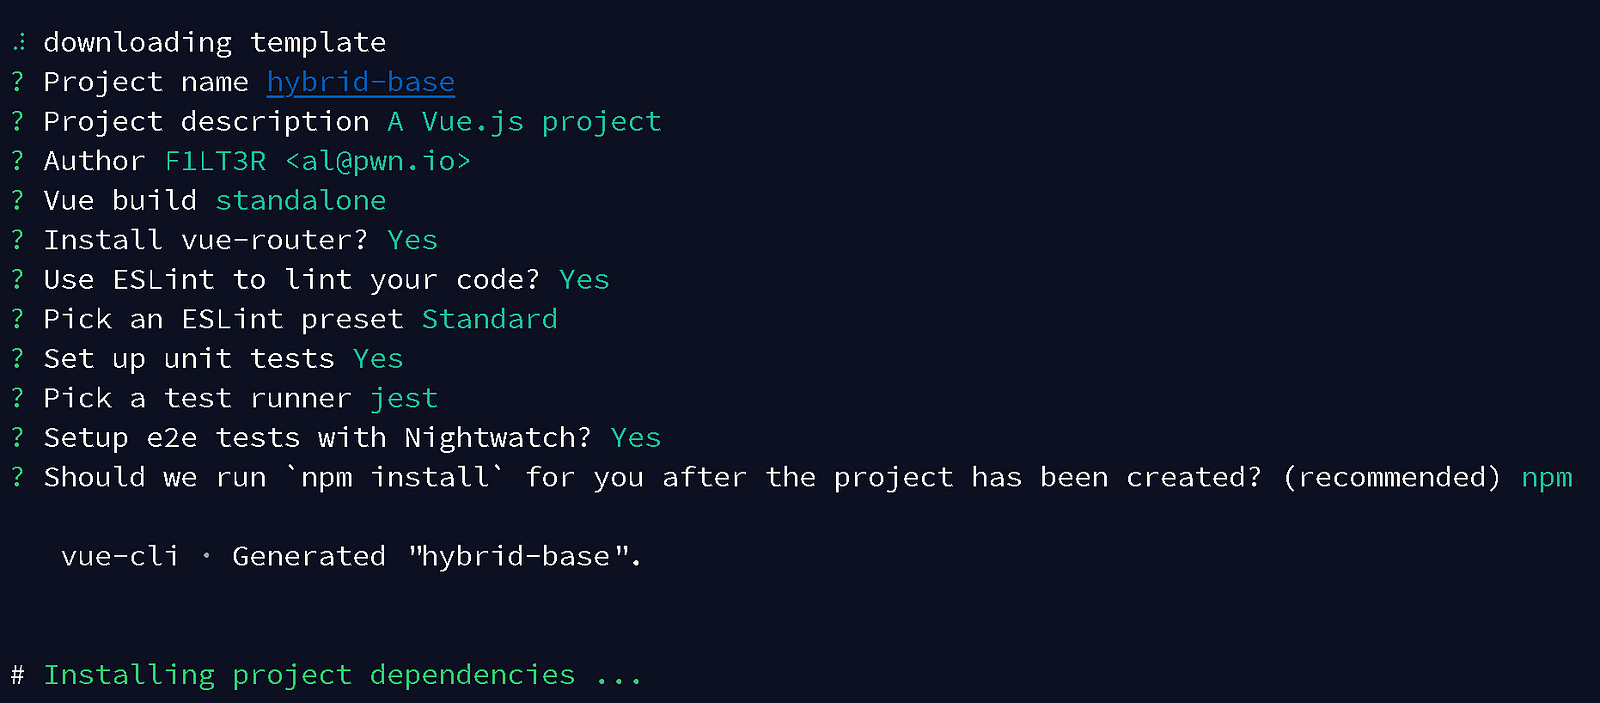Click the hash symbol before Installing project dependencies
The height and width of the screenshot is (703, 1600).
pyautogui.click(x=17, y=675)
